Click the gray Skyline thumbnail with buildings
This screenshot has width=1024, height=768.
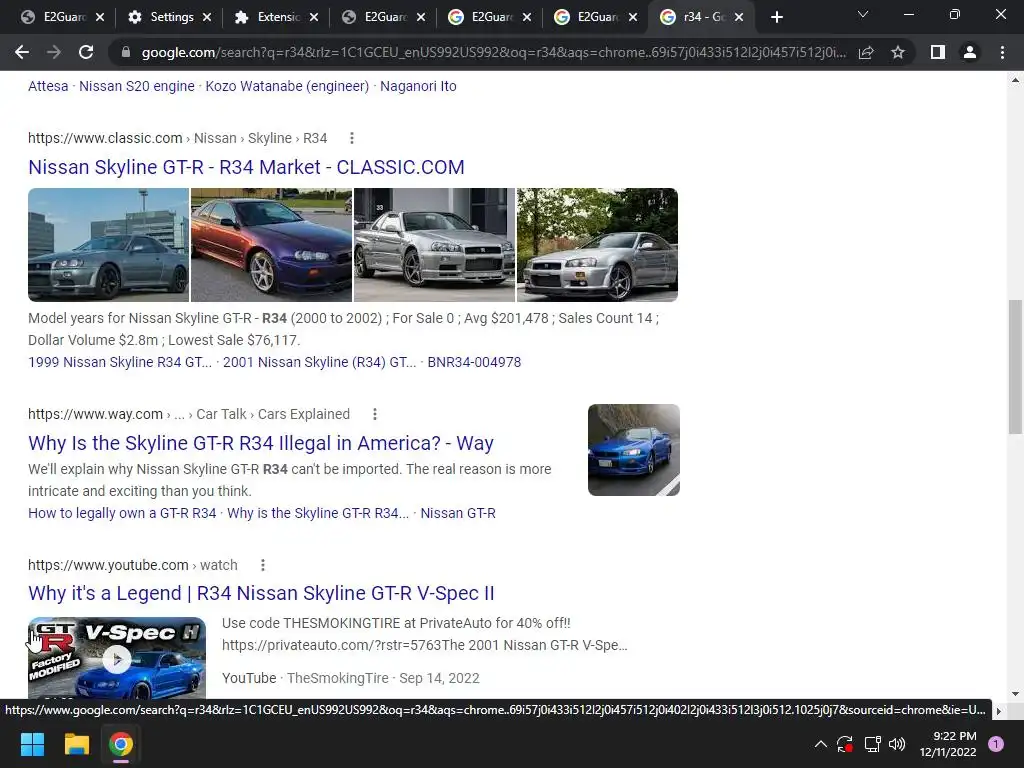108,245
